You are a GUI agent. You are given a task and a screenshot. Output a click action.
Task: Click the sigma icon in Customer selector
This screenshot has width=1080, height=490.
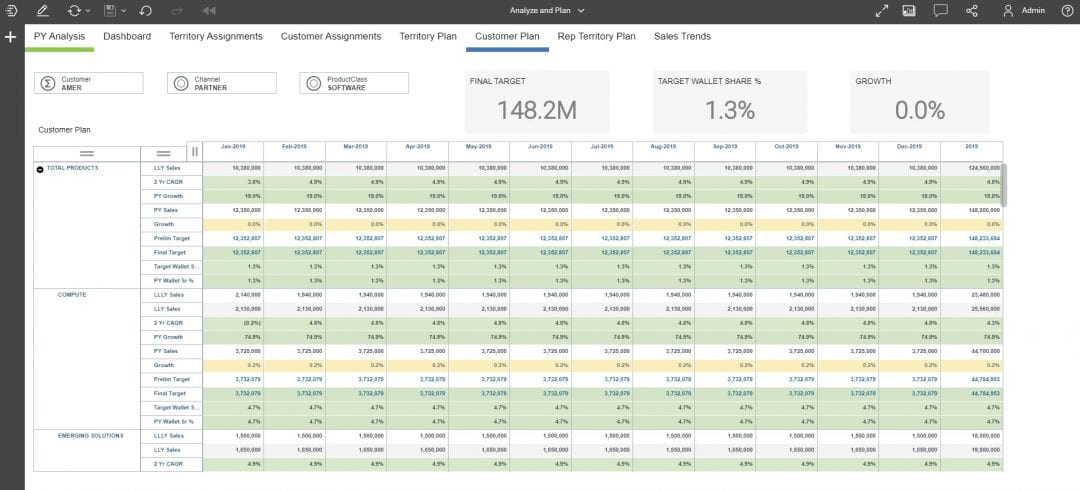[x=48, y=83]
